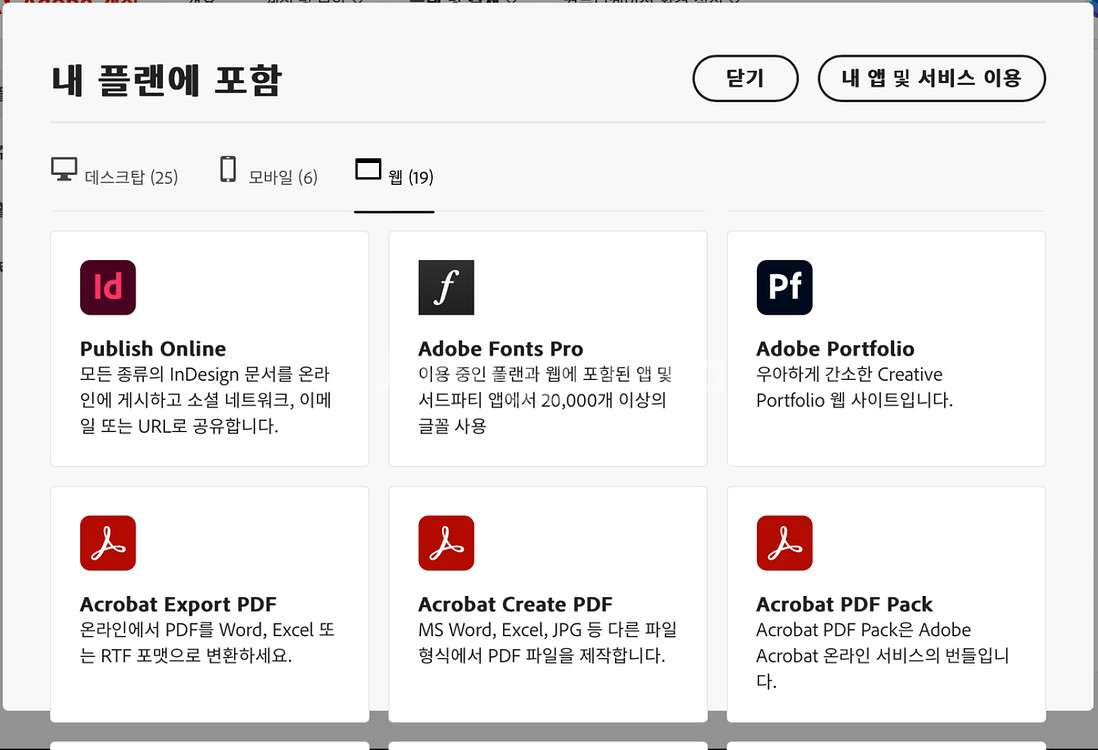1098x750 pixels.
Task: Click the Adobe Portfolio description text
Action: [854, 387]
